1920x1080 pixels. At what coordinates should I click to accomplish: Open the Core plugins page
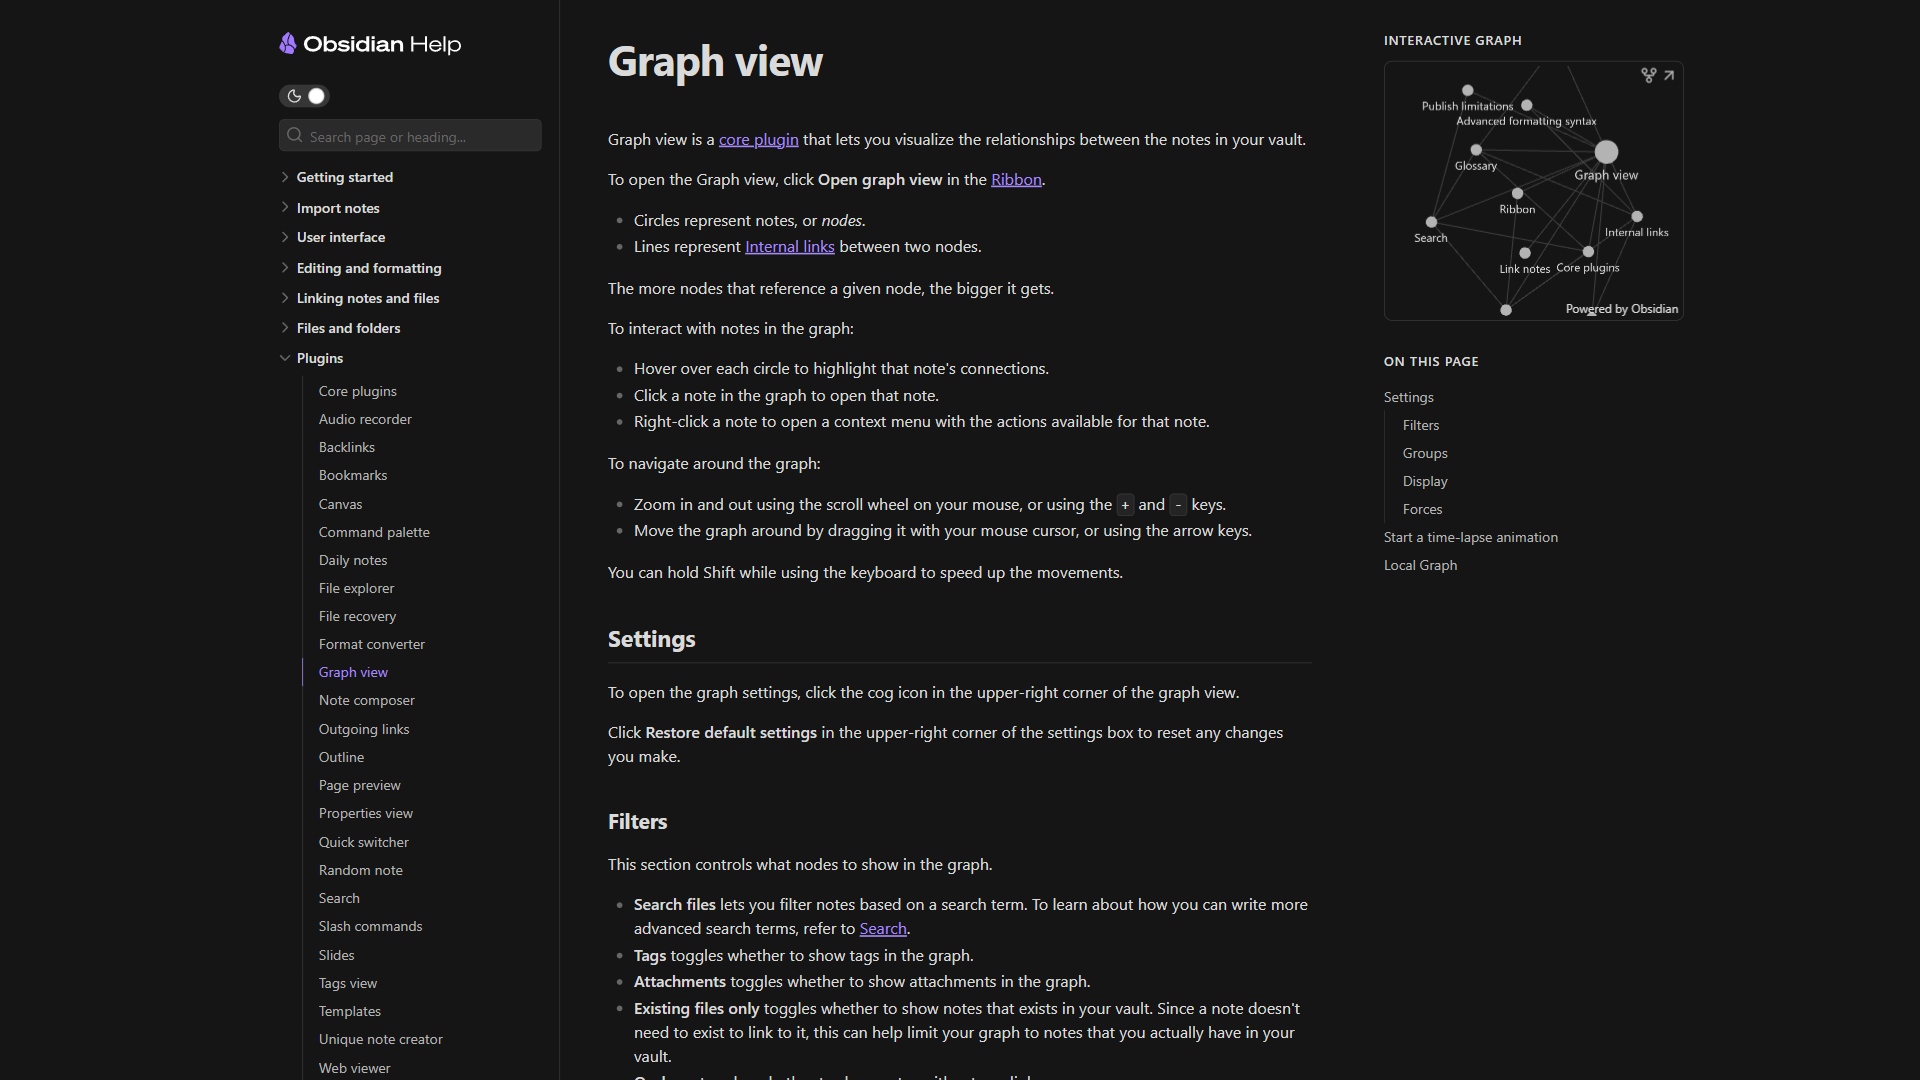(x=358, y=391)
